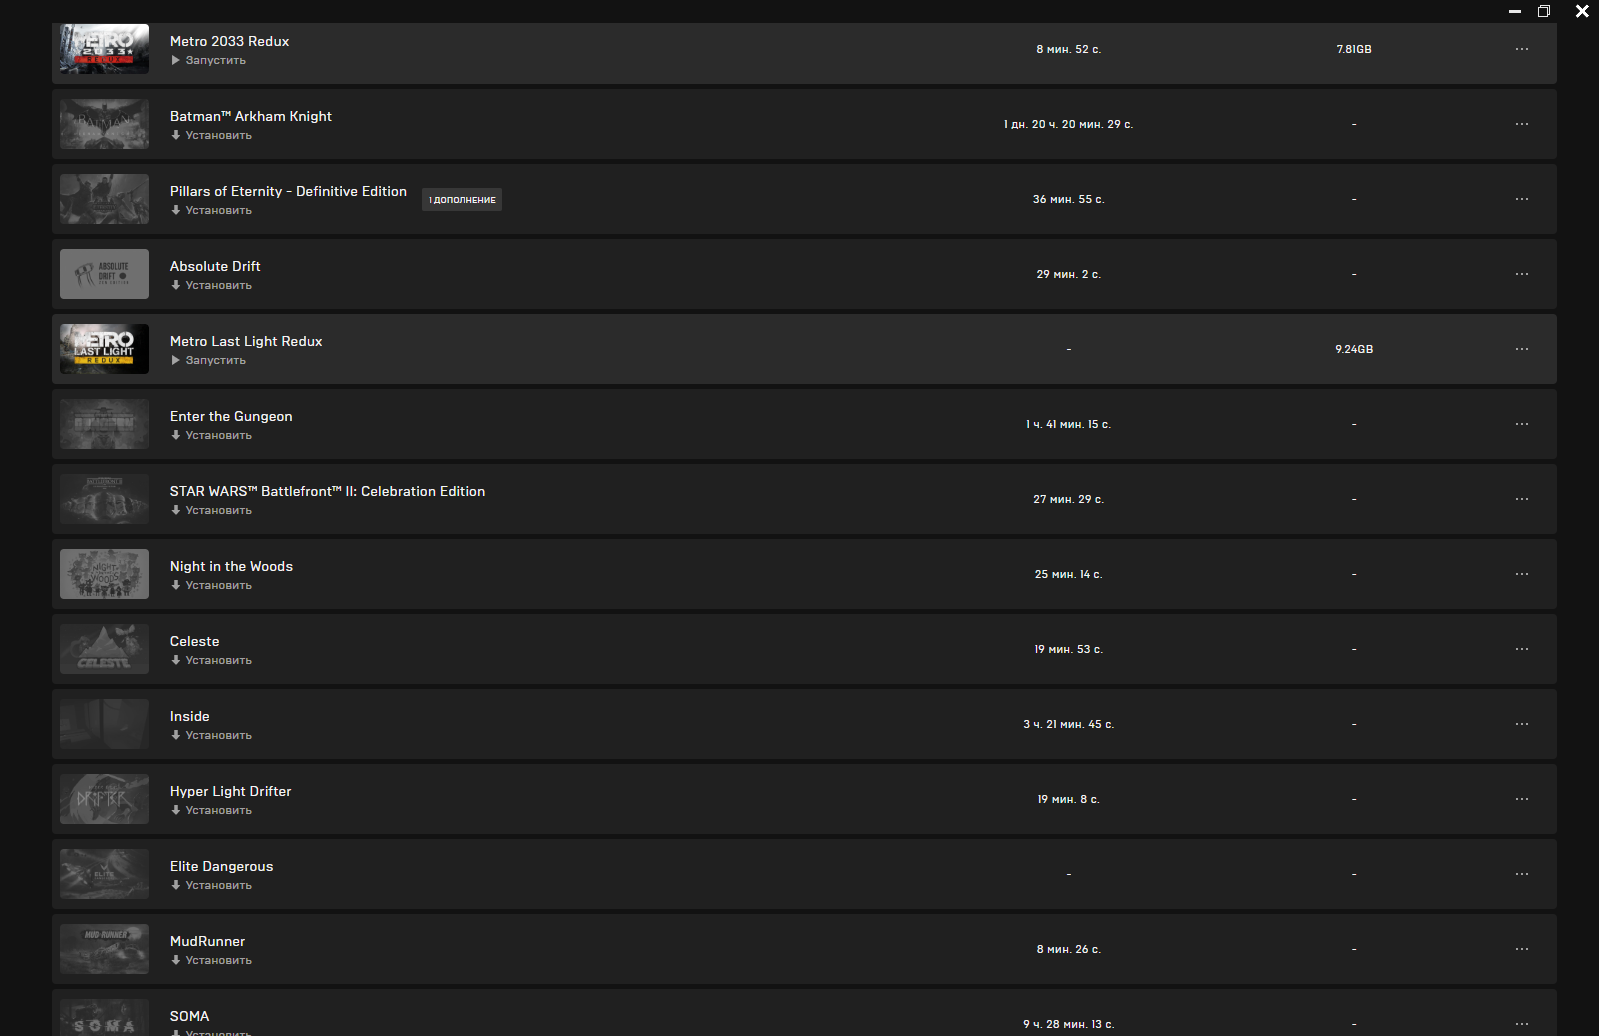Click the add-on badge on Pillars of Eternity

coord(462,200)
